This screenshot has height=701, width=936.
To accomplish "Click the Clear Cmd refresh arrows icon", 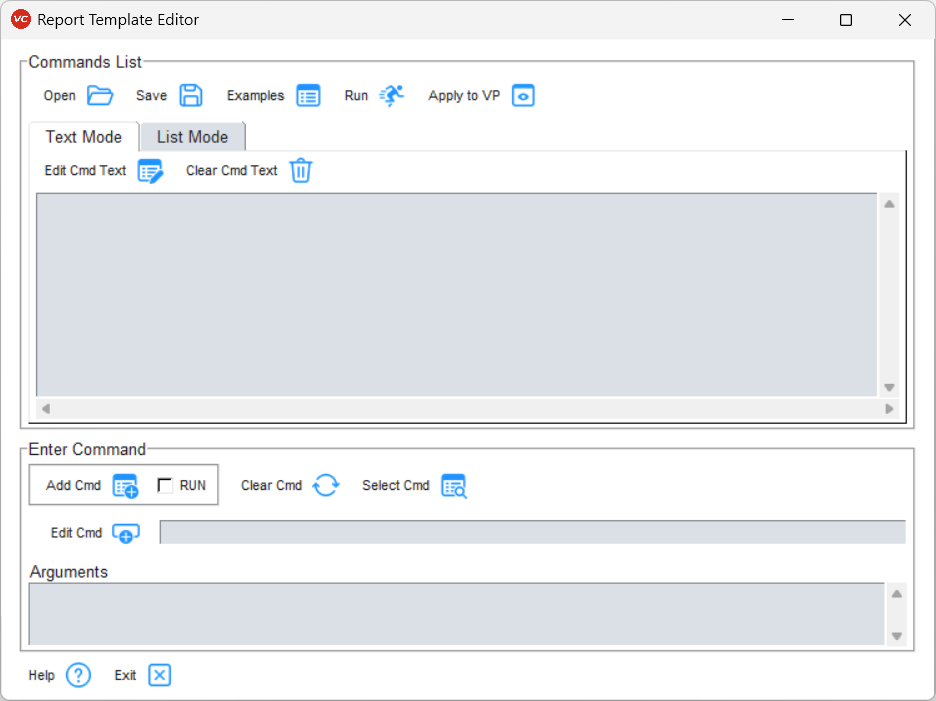I will click(326, 485).
